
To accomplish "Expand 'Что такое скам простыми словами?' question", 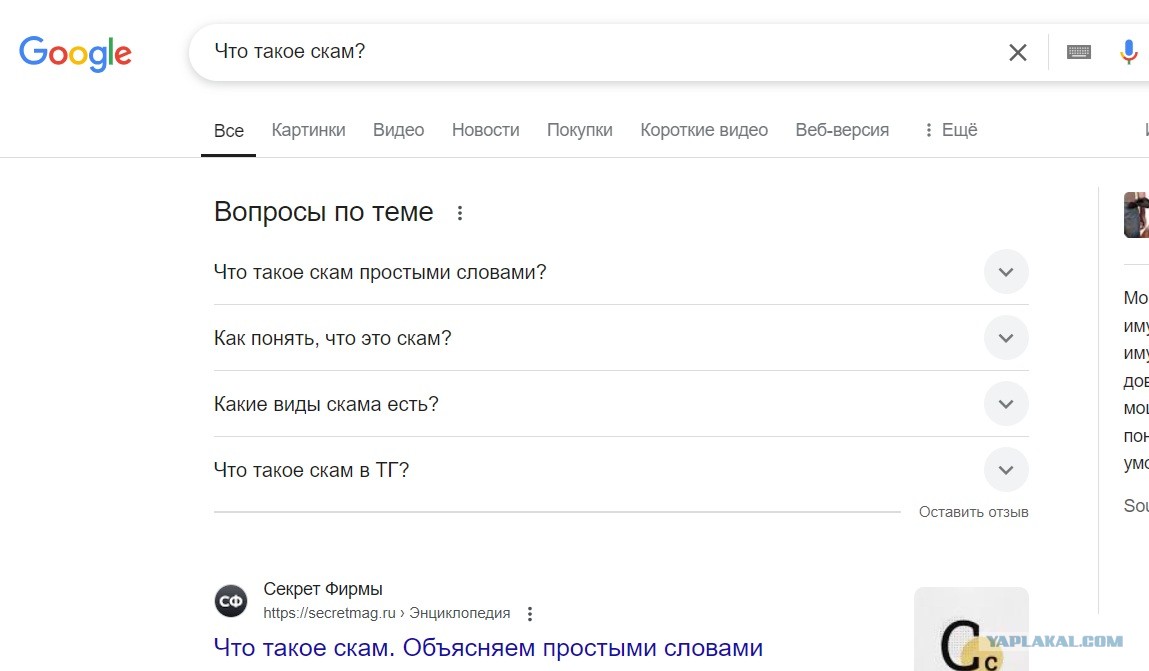I will 621,272.
